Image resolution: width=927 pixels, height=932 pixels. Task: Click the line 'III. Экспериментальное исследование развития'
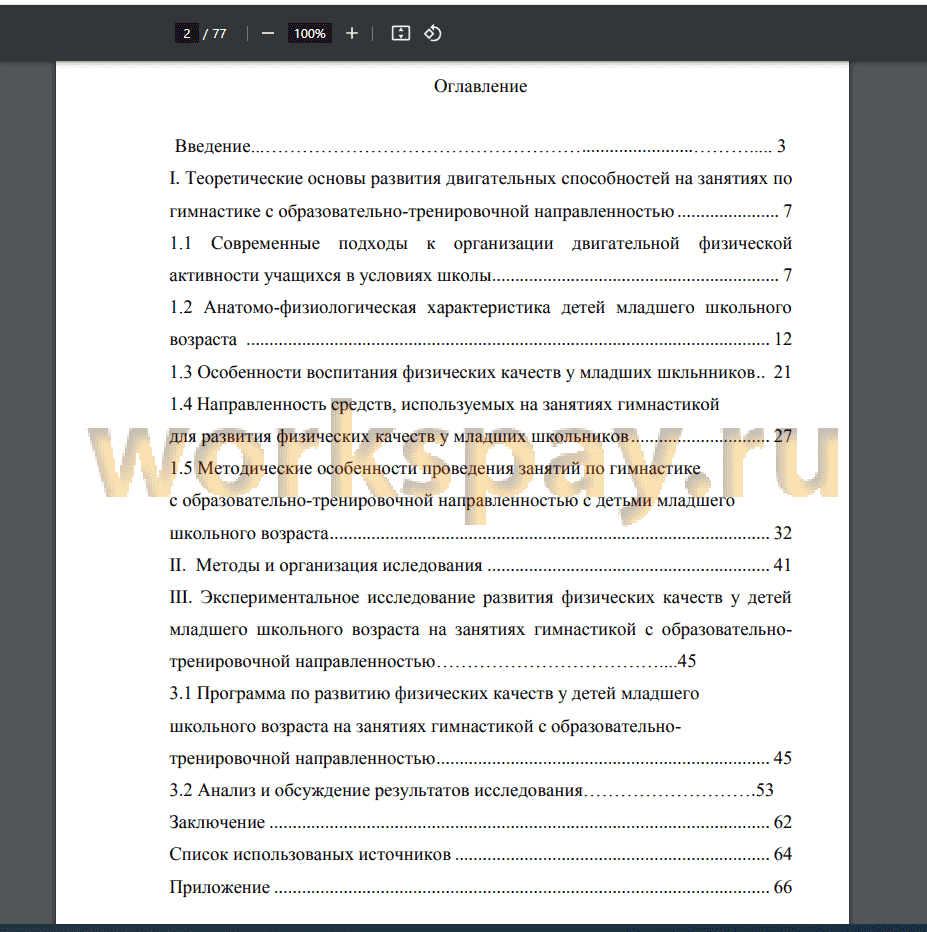(x=480, y=597)
